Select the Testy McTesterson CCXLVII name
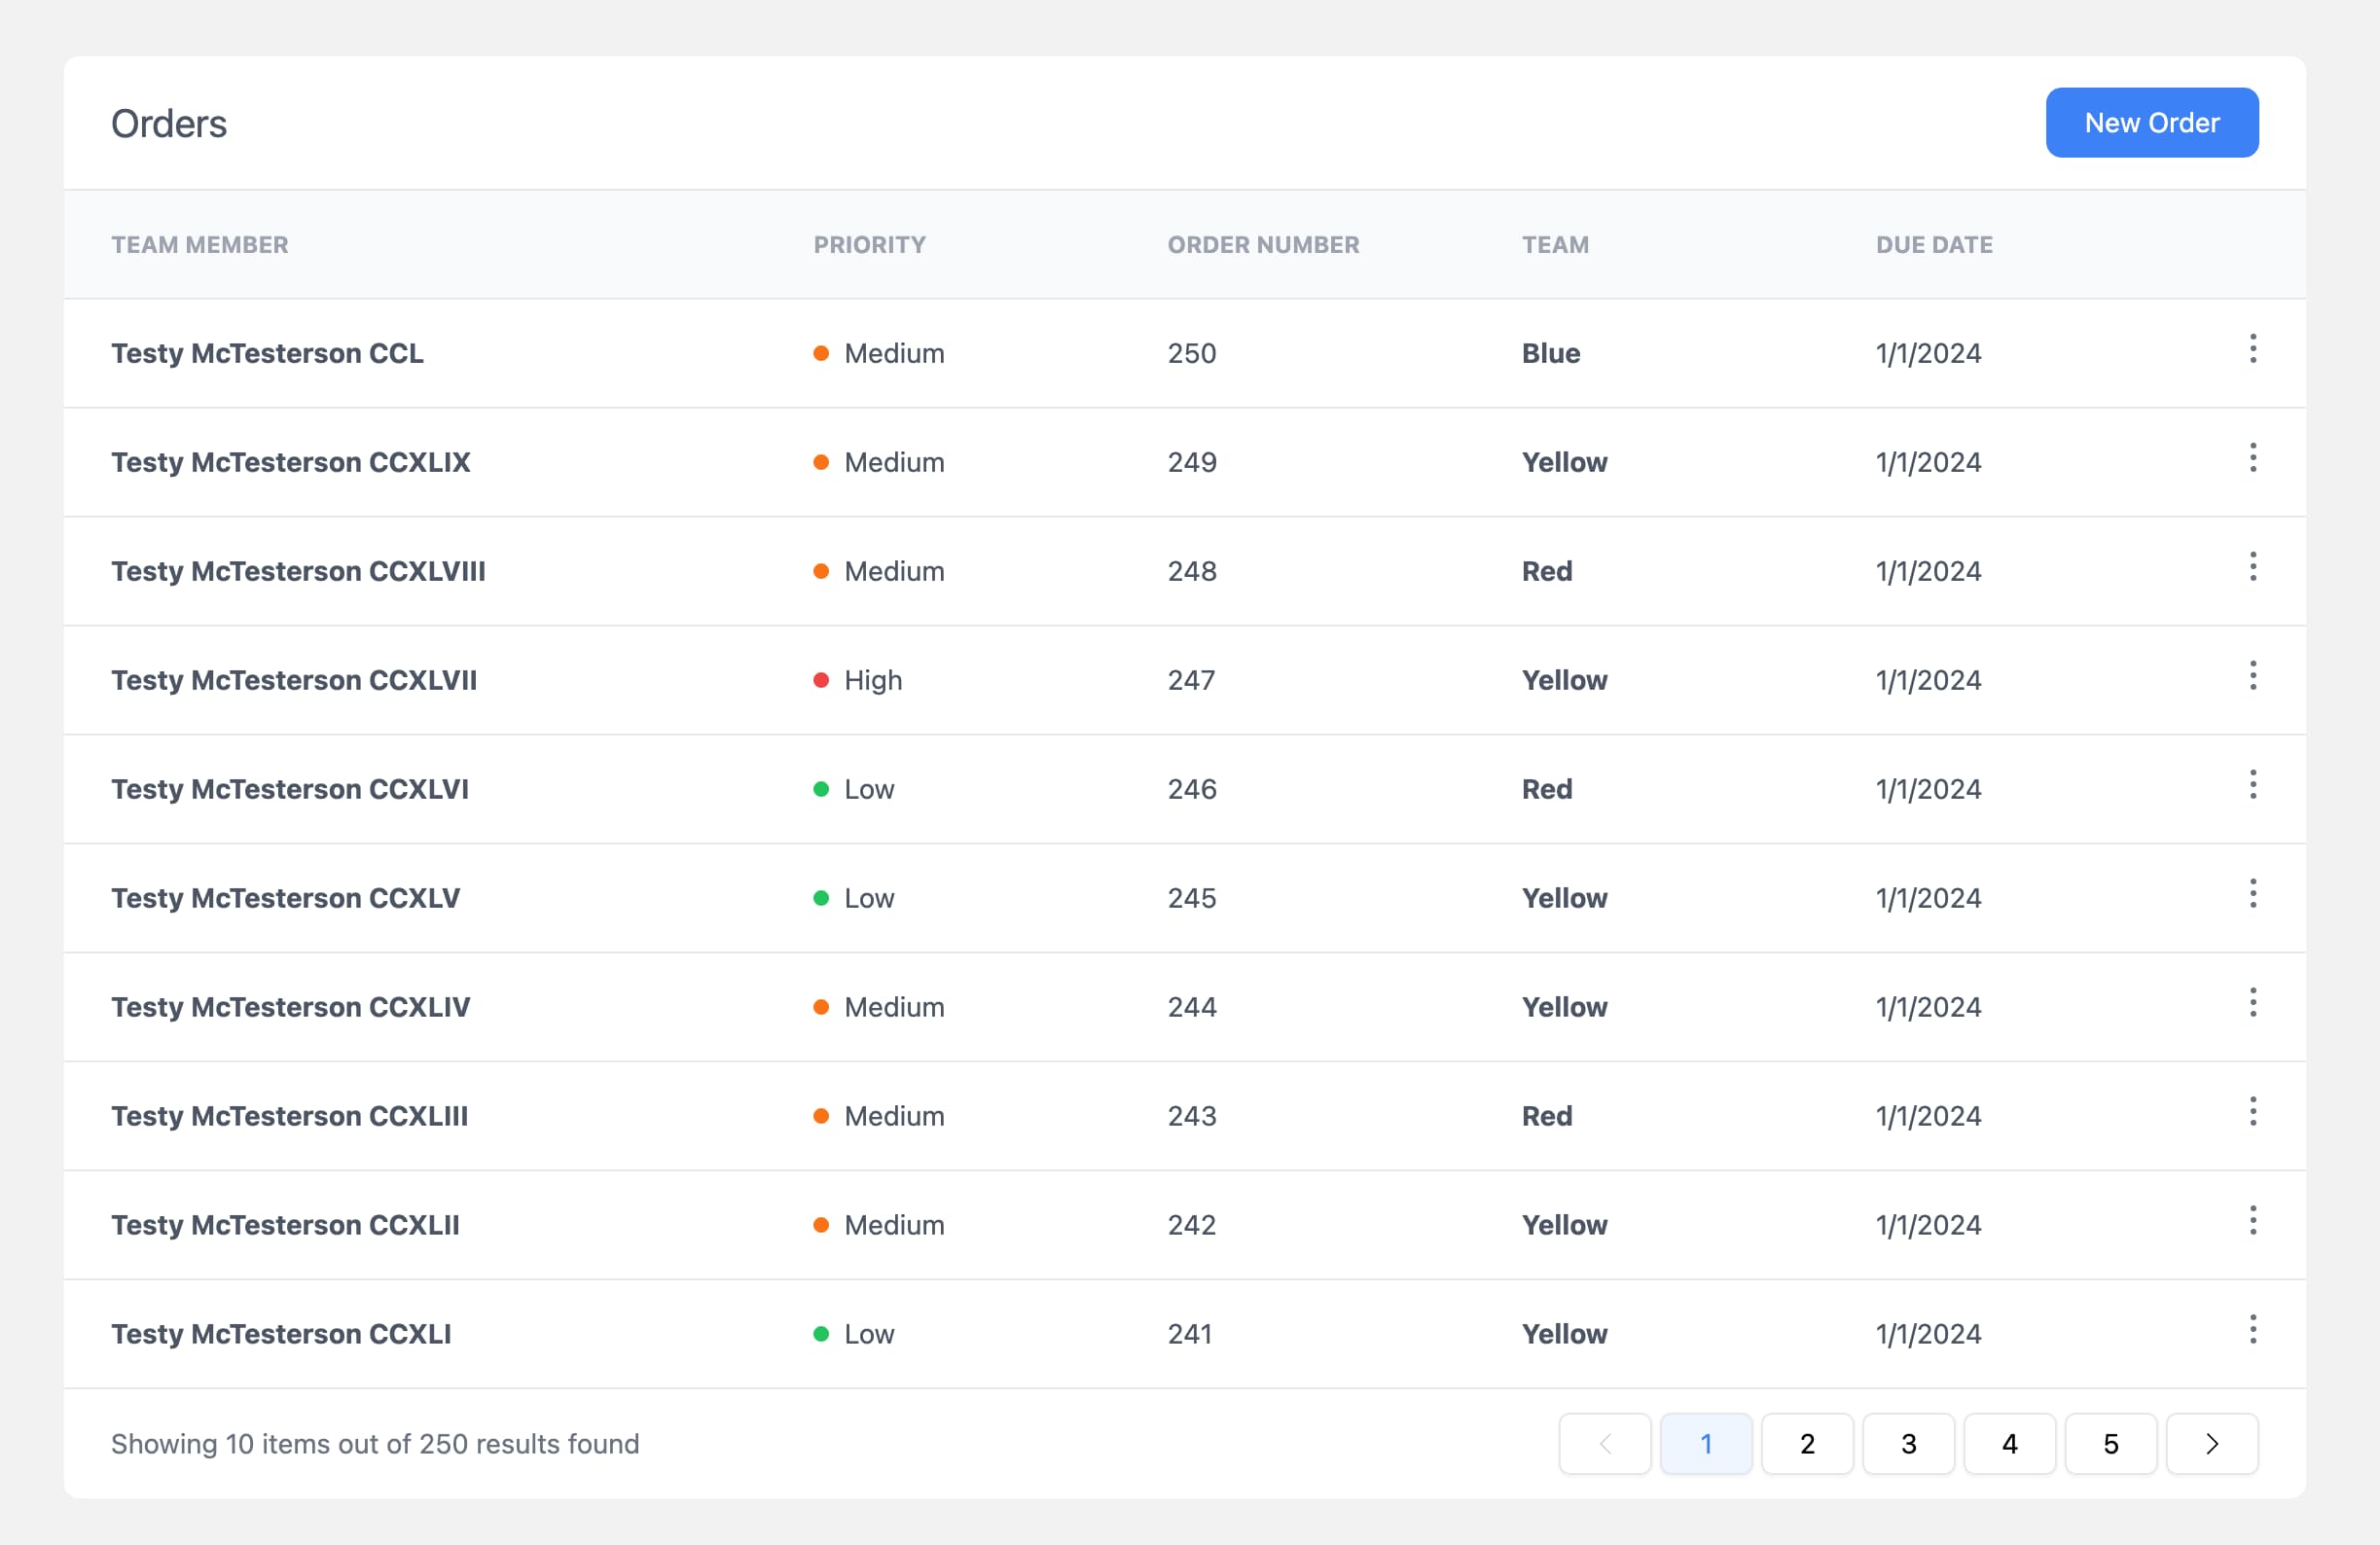 tap(294, 680)
